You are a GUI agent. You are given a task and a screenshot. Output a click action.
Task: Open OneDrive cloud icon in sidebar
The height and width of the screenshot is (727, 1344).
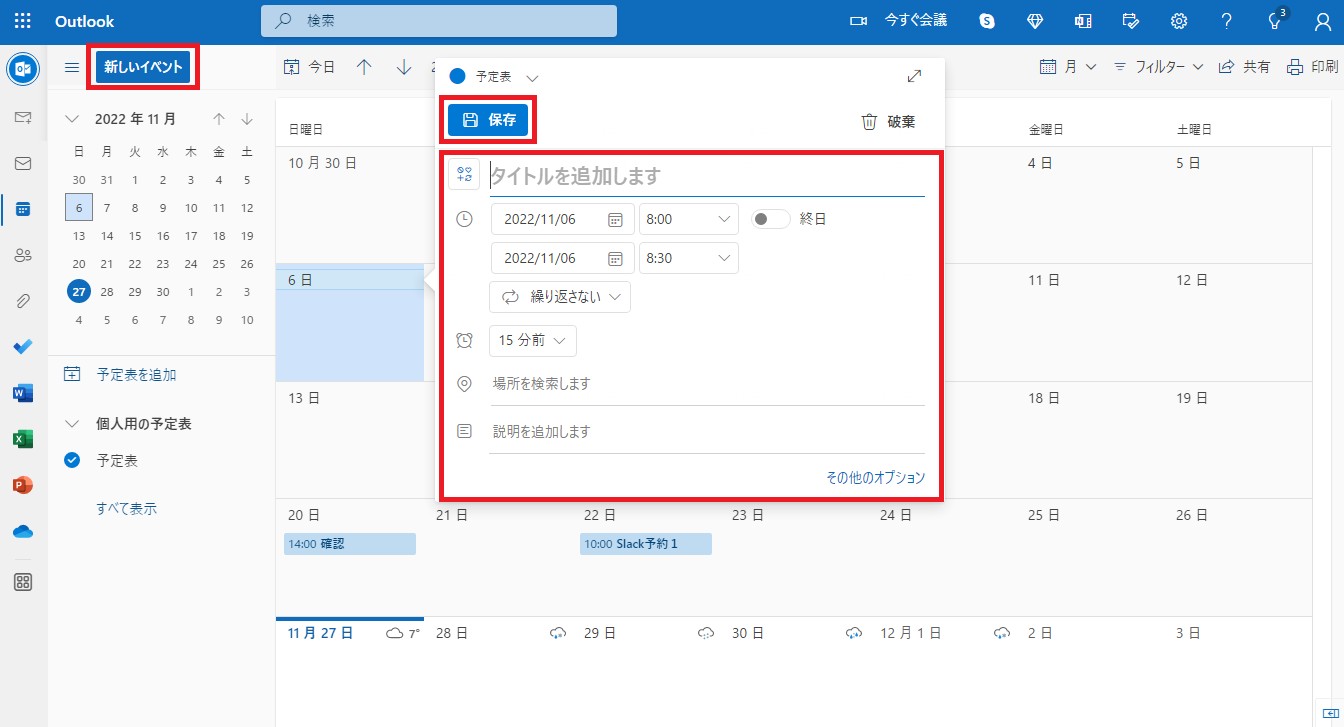[x=23, y=531]
